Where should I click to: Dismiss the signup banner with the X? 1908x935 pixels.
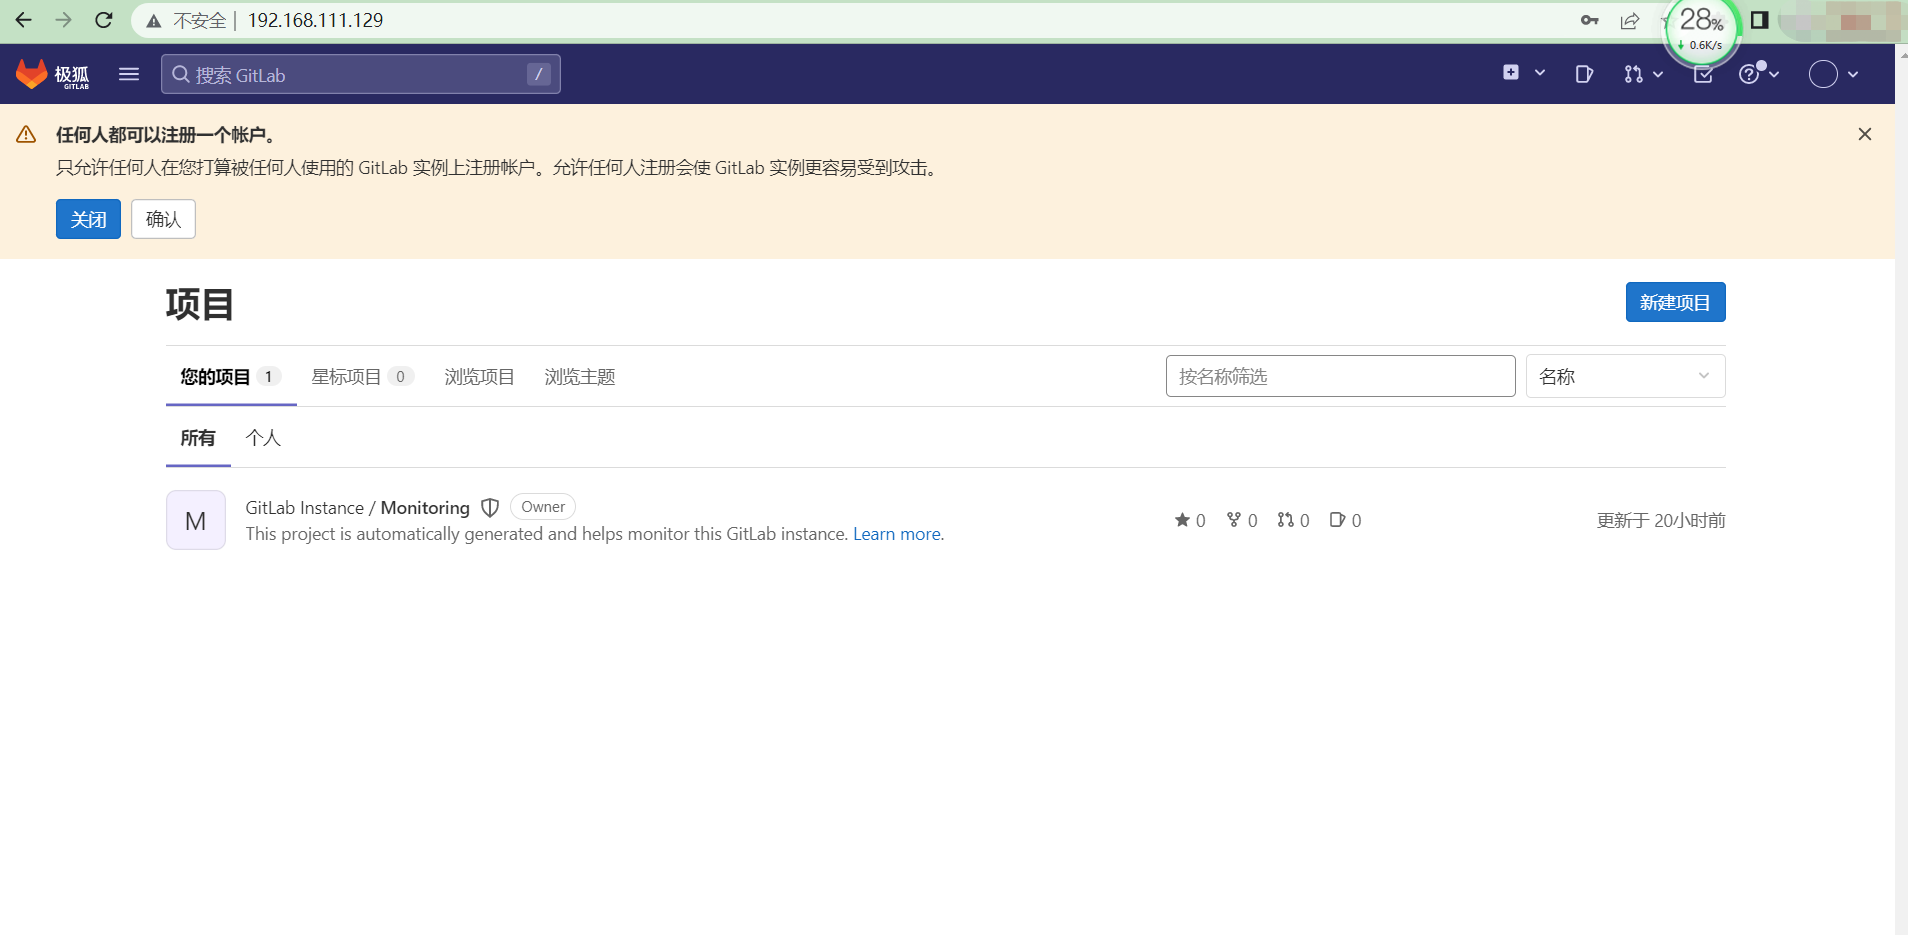[x=1865, y=134]
